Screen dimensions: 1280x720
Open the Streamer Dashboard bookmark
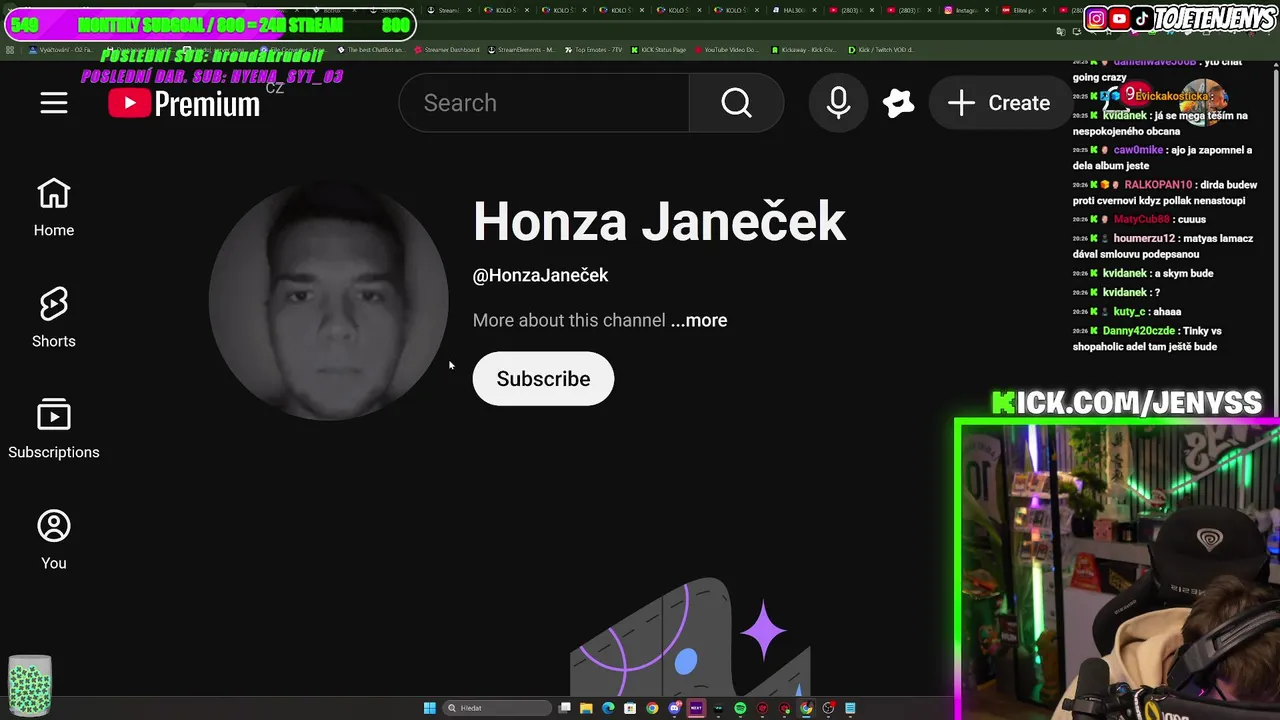point(447,49)
